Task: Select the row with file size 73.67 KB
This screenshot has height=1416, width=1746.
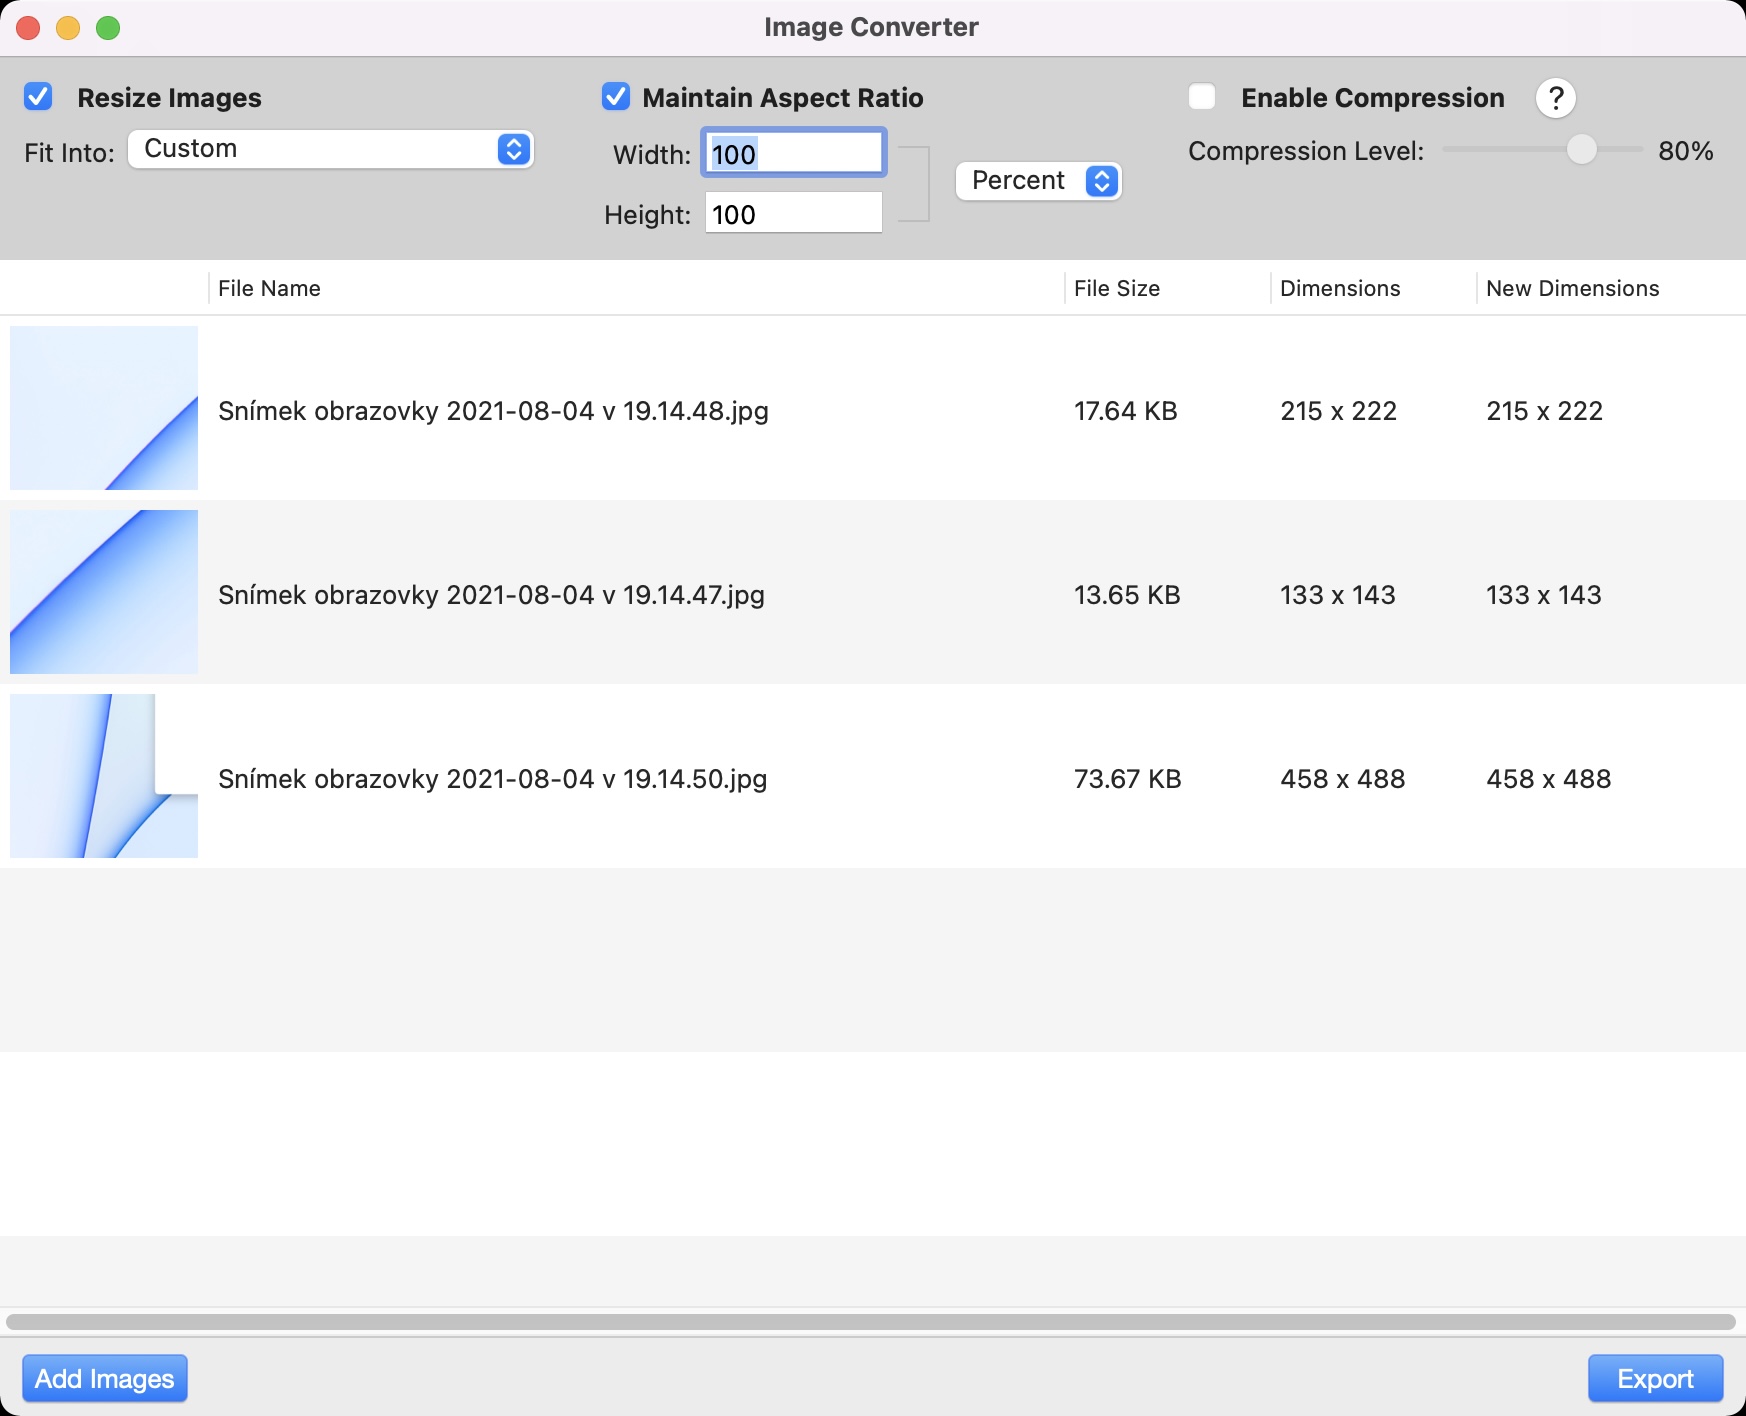Action: point(1127,779)
